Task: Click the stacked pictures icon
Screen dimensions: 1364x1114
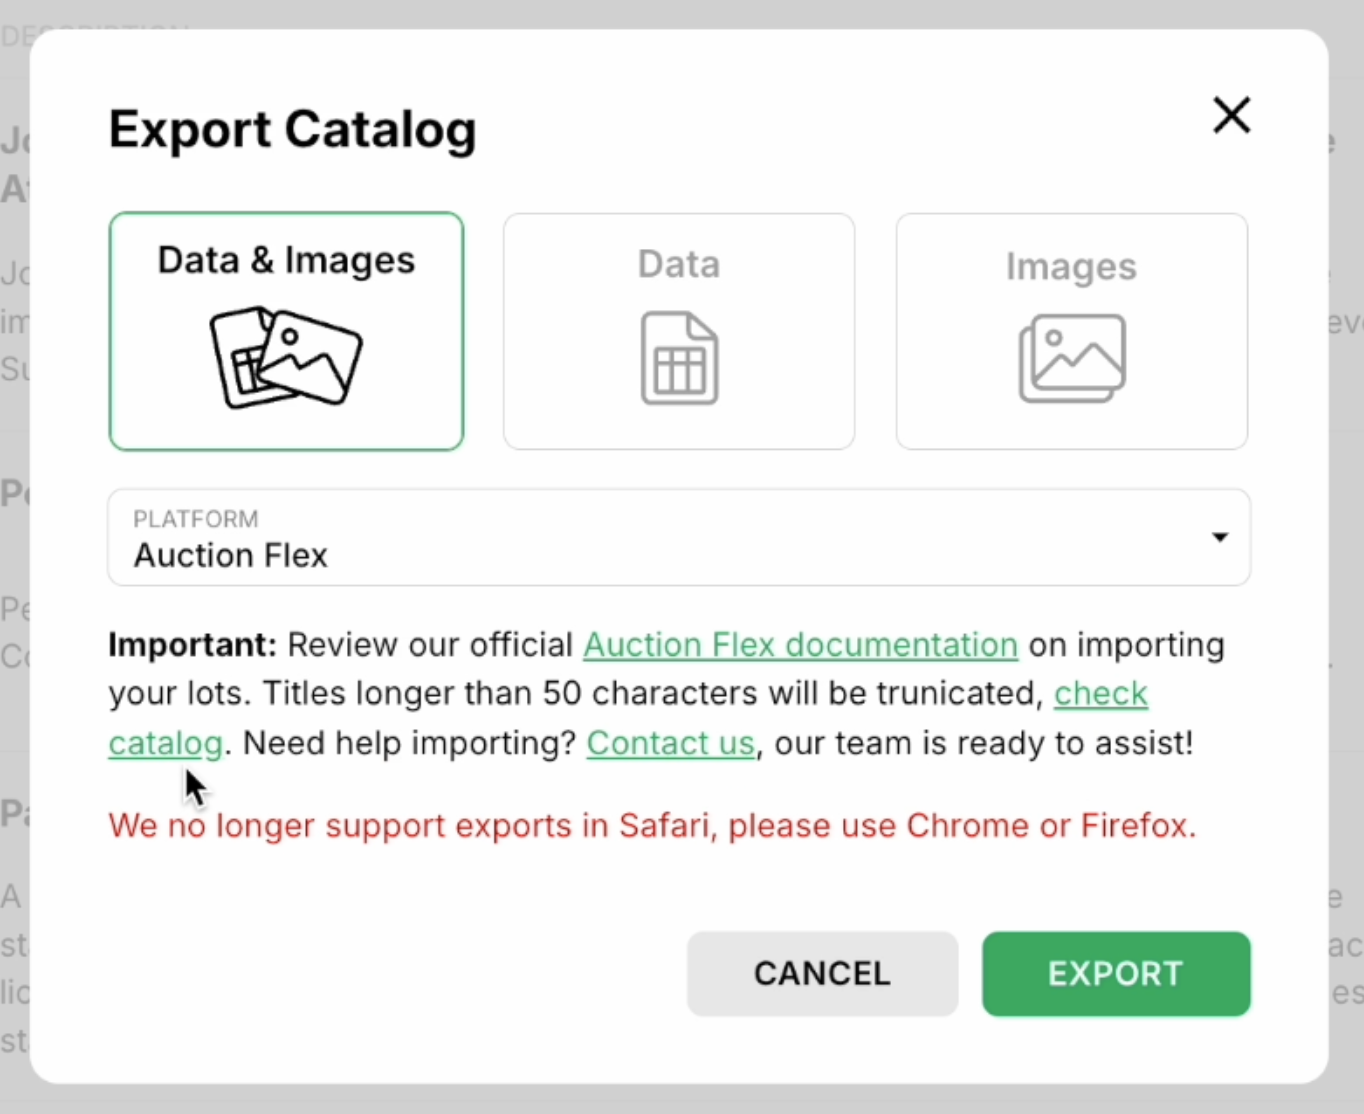Action: click(1072, 358)
